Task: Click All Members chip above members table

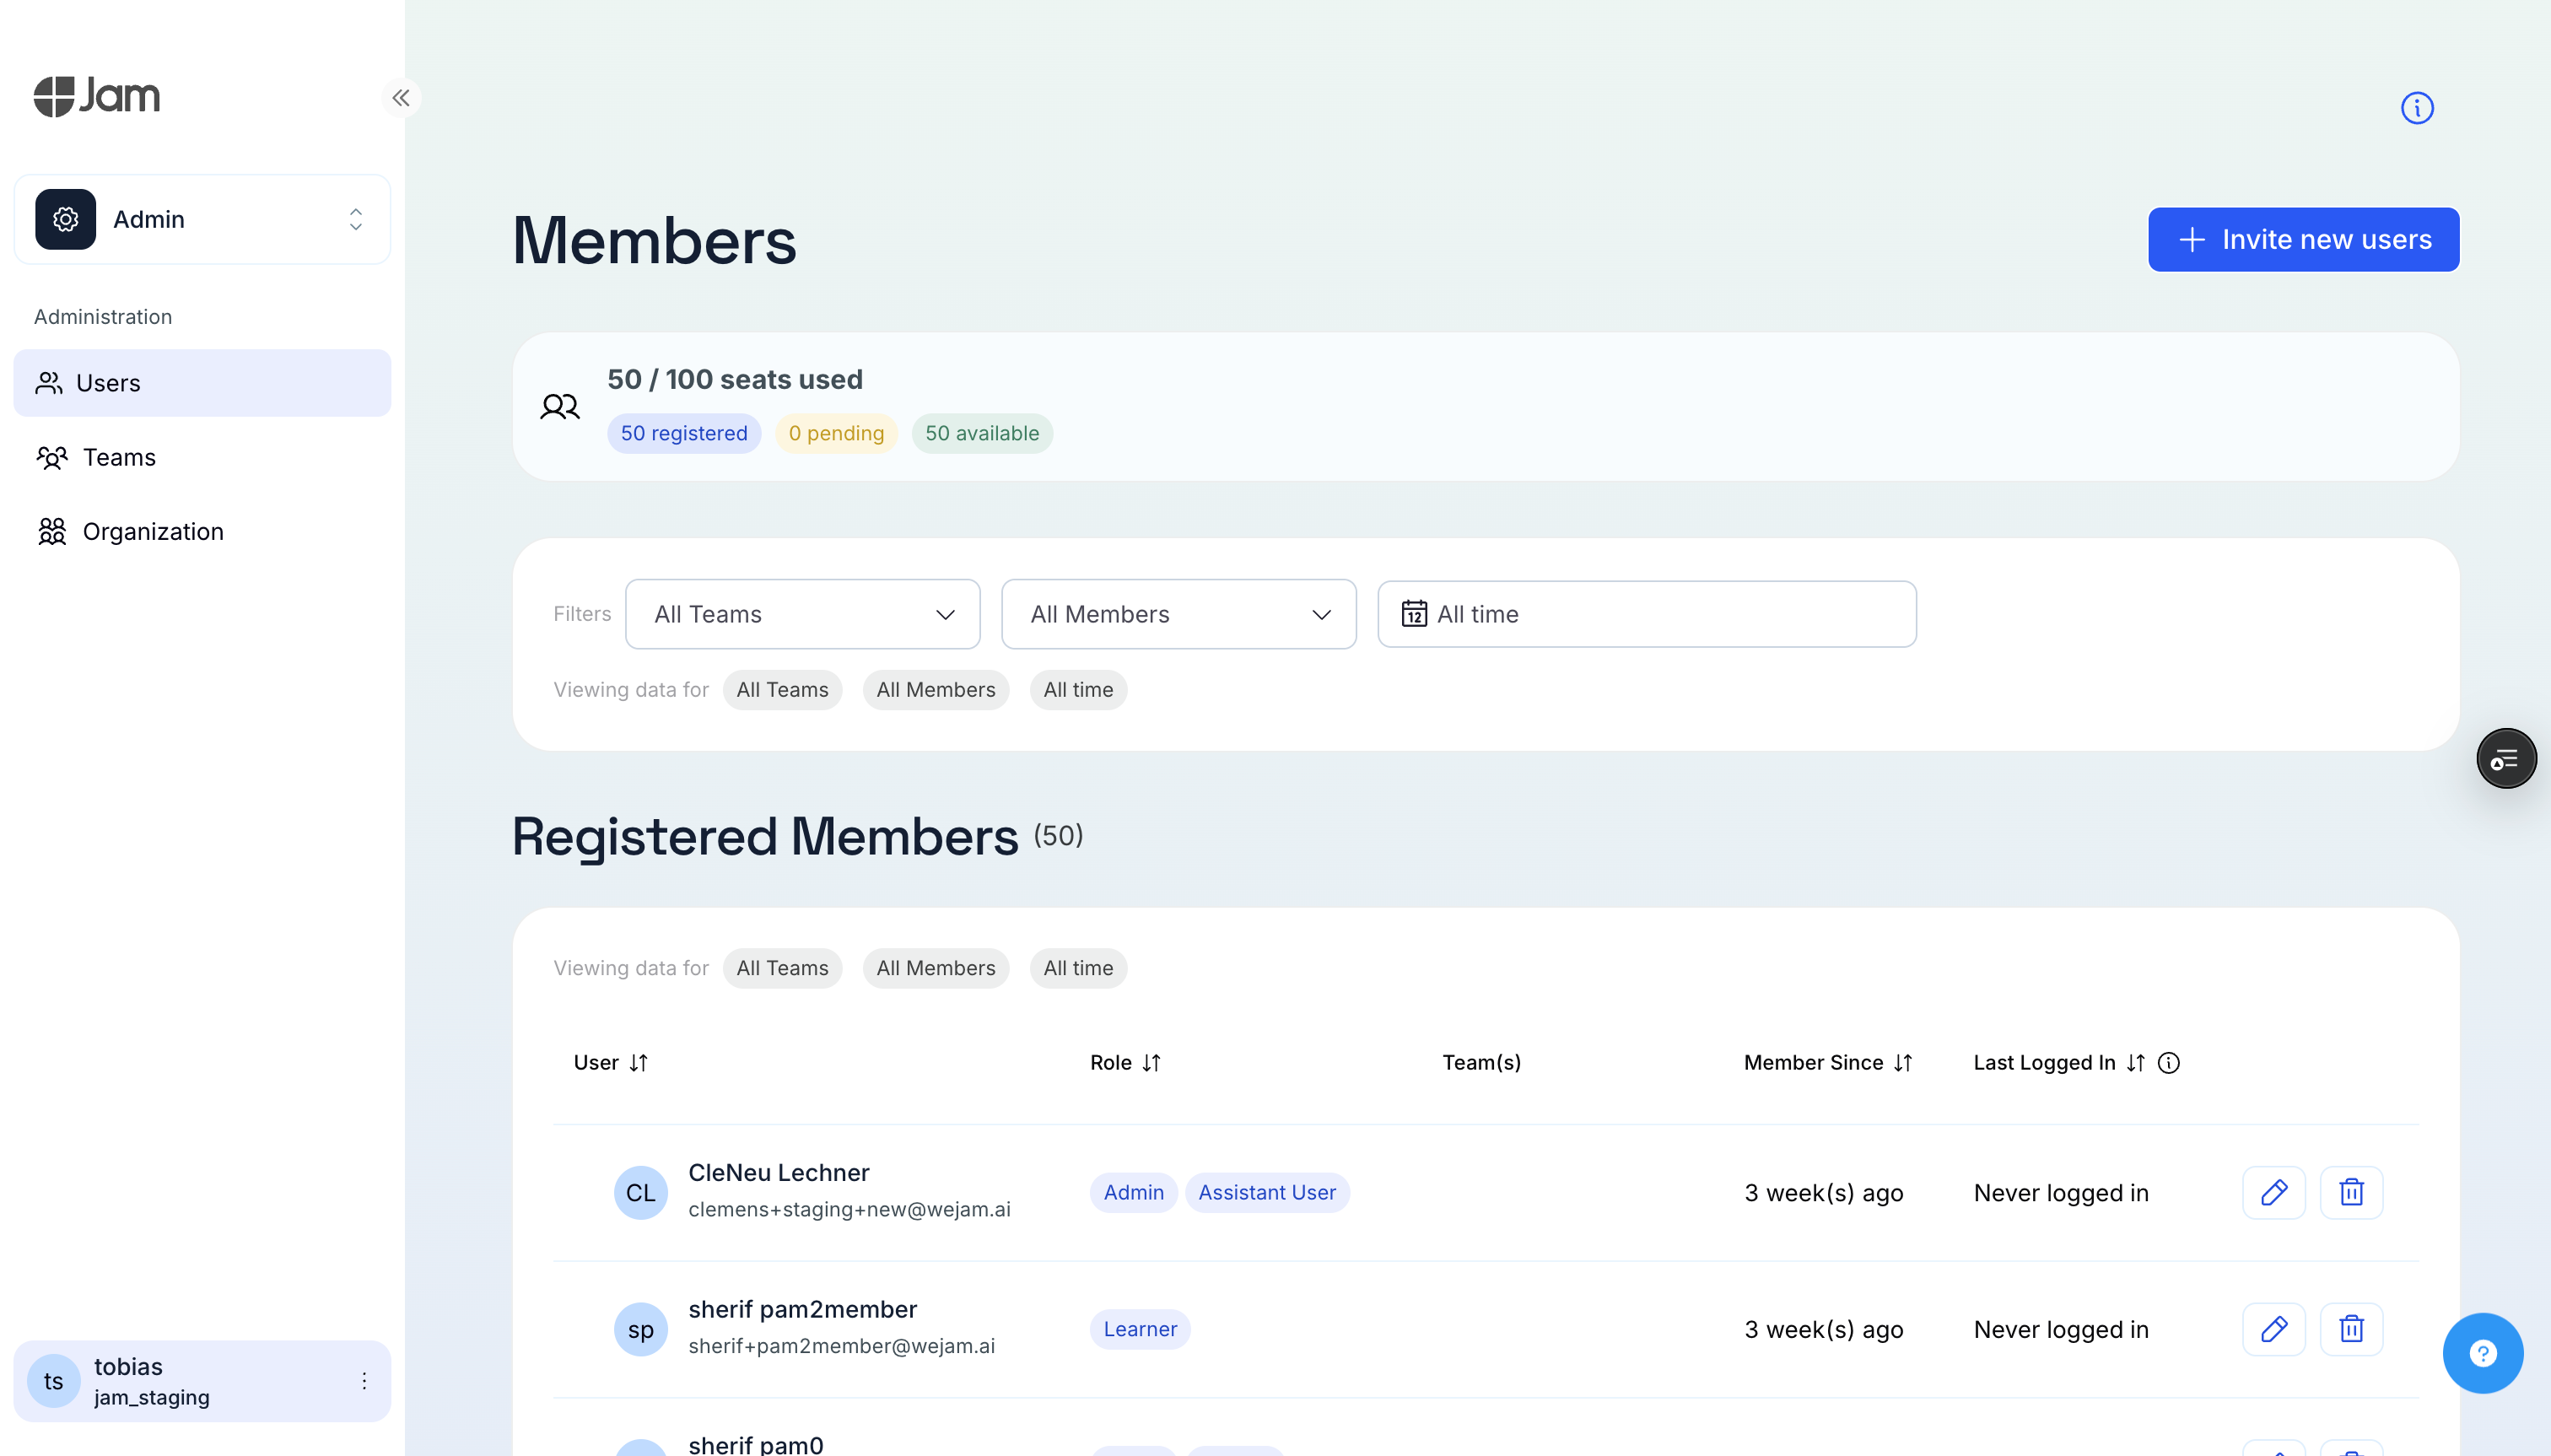Action: tap(936, 968)
